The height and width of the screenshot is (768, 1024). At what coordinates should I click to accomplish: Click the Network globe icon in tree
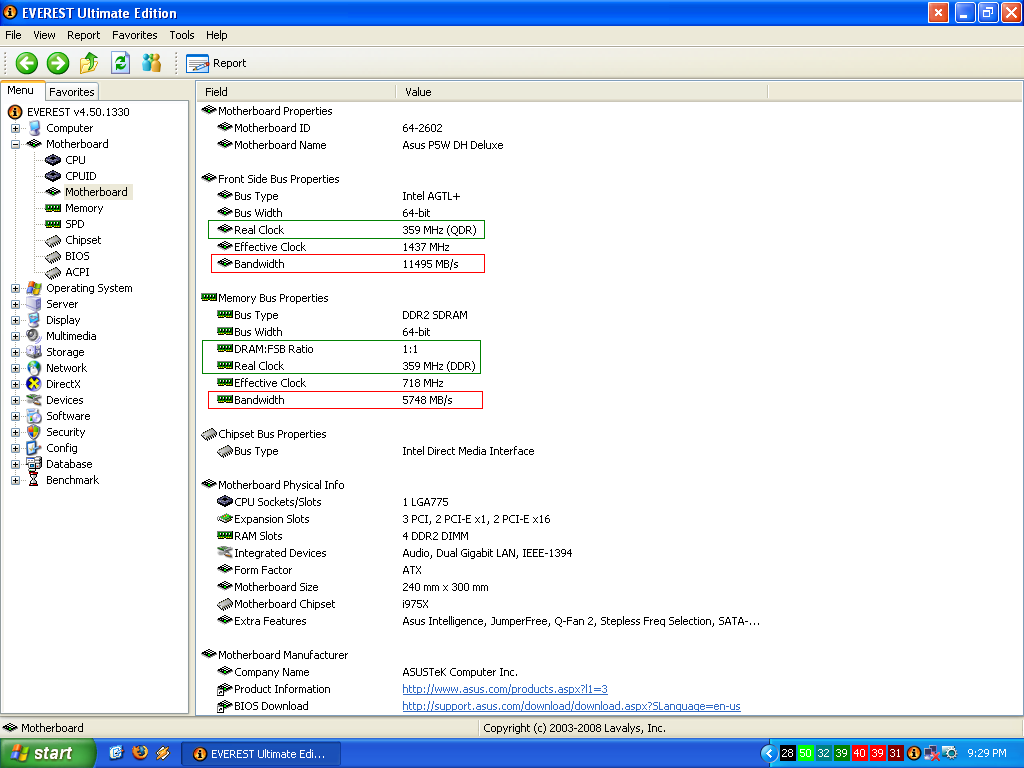tap(34, 368)
